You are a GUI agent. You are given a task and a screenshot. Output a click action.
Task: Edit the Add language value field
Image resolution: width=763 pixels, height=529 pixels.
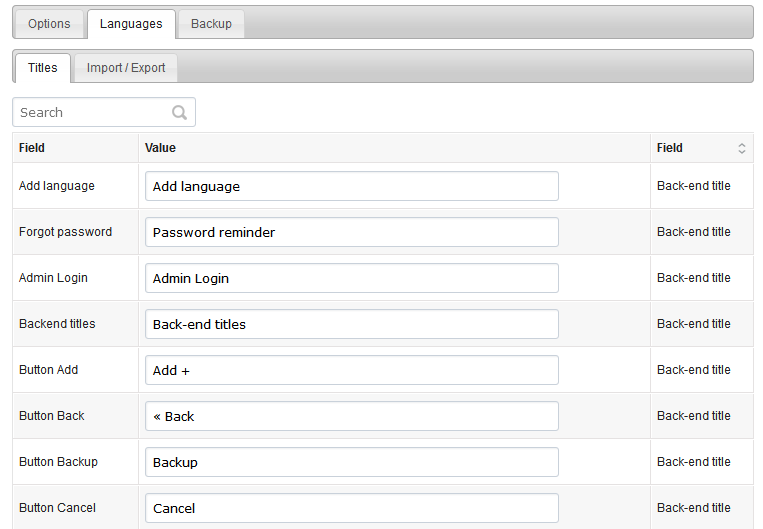[351, 186]
